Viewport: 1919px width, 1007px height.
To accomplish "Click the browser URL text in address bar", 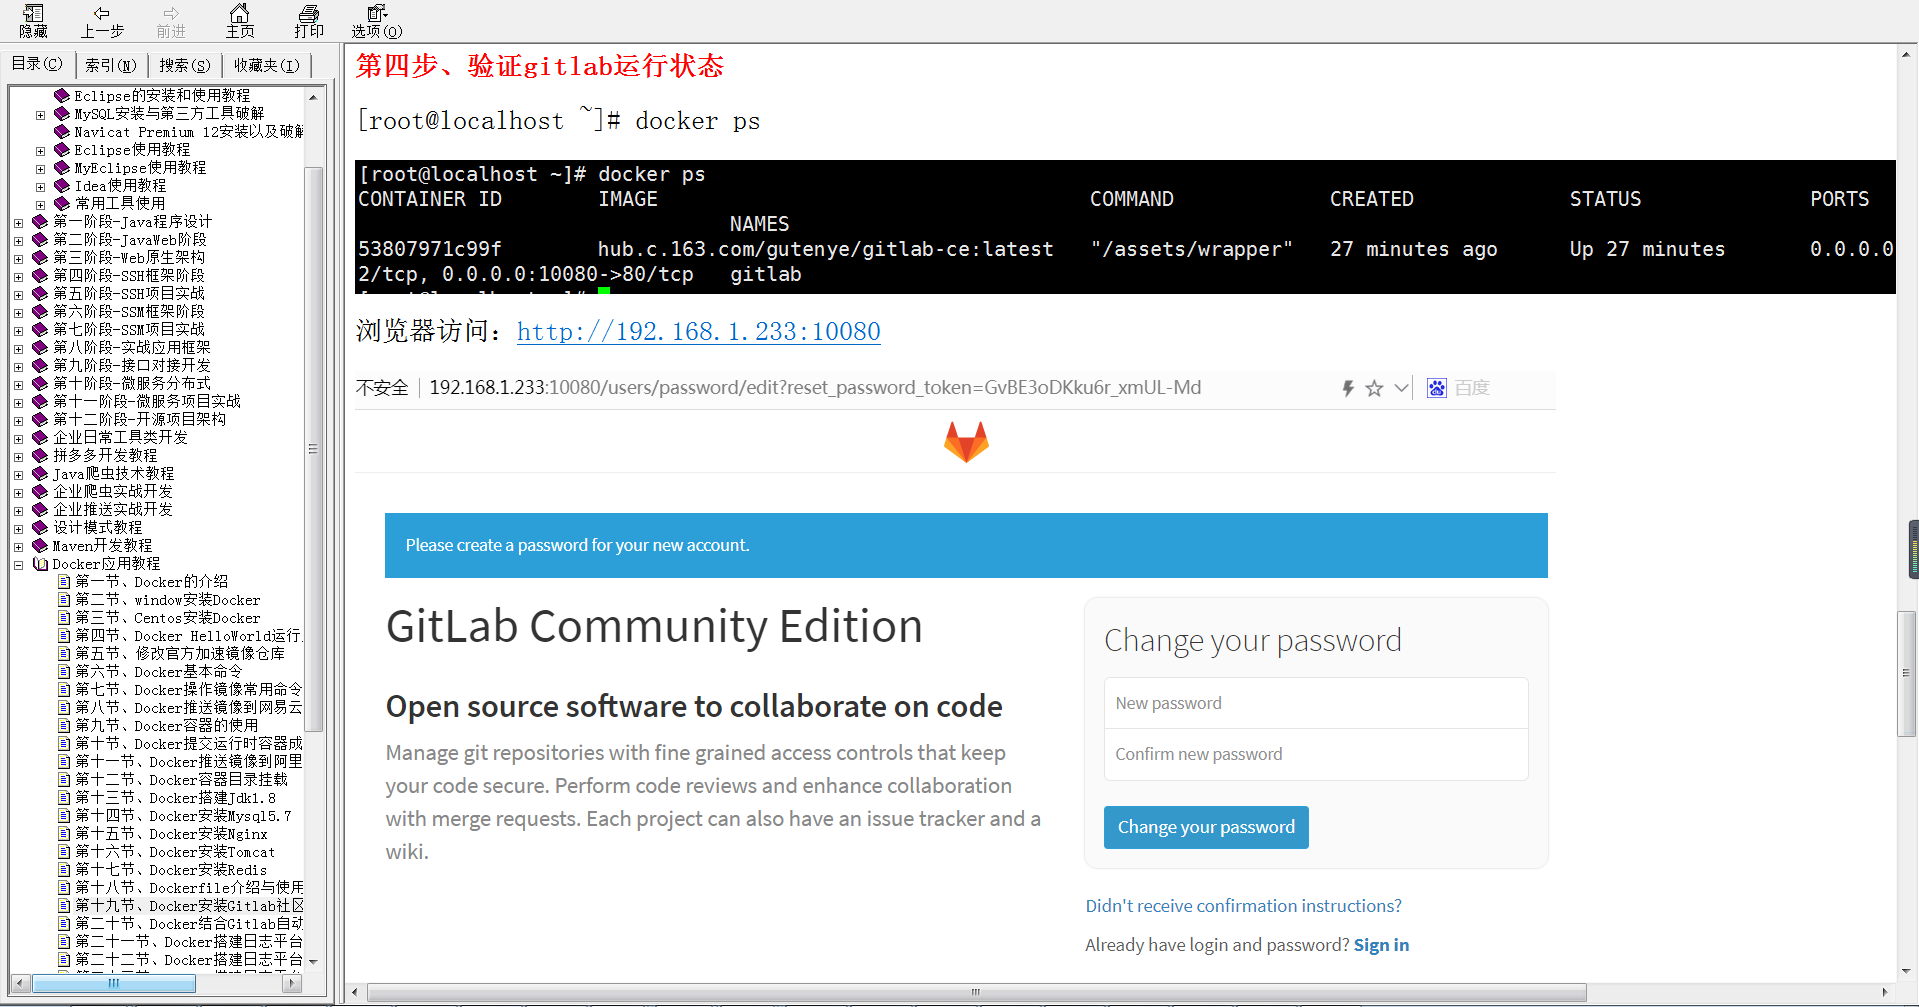I will pos(815,388).
